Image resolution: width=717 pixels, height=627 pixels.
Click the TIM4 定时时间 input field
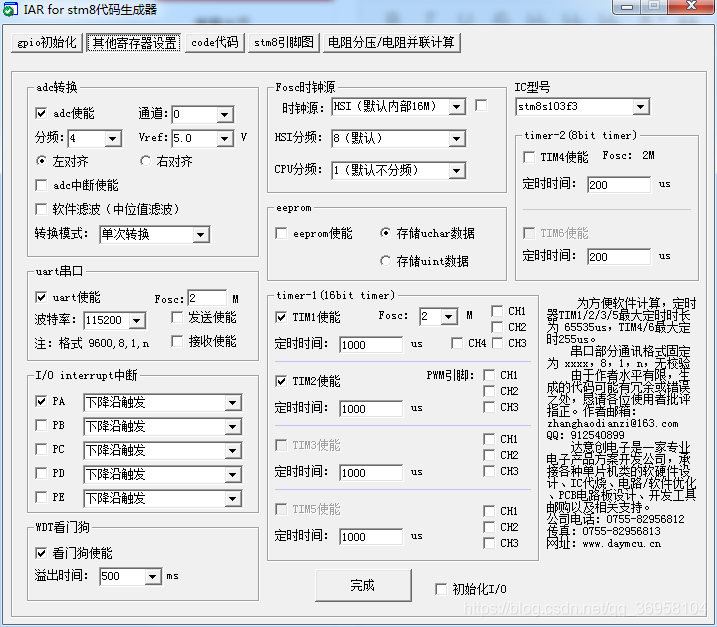coord(619,185)
